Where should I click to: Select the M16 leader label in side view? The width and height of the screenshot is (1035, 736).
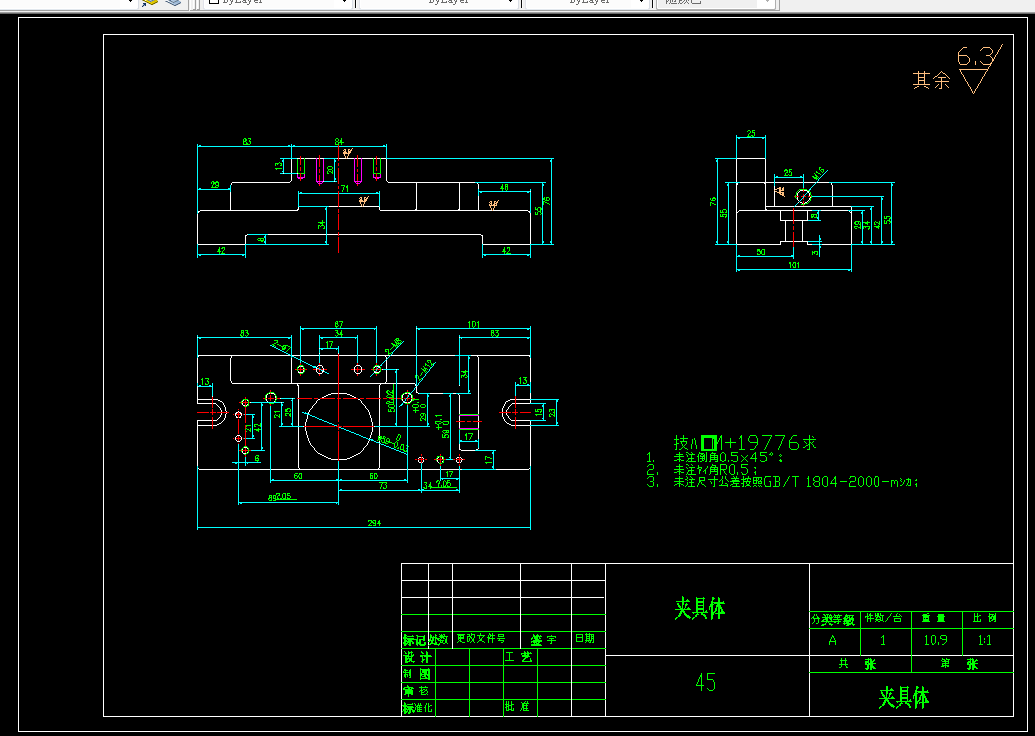click(x=819, y=174)
